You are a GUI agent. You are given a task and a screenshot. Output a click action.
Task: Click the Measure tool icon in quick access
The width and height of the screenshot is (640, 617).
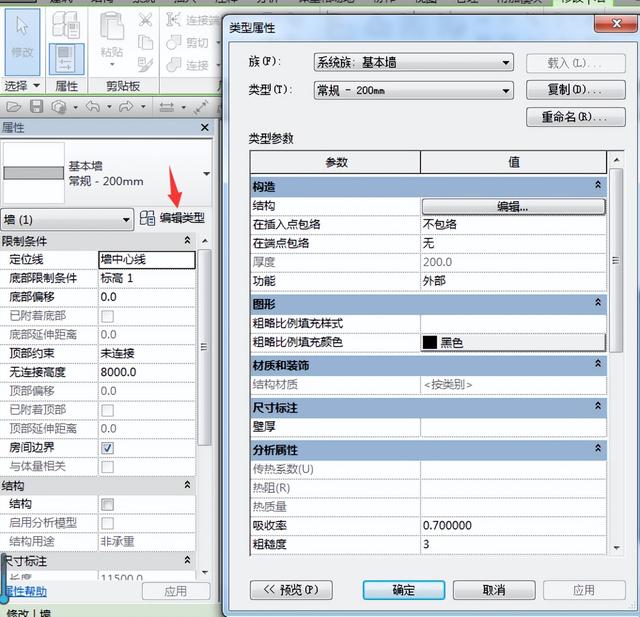pos(201,107)
